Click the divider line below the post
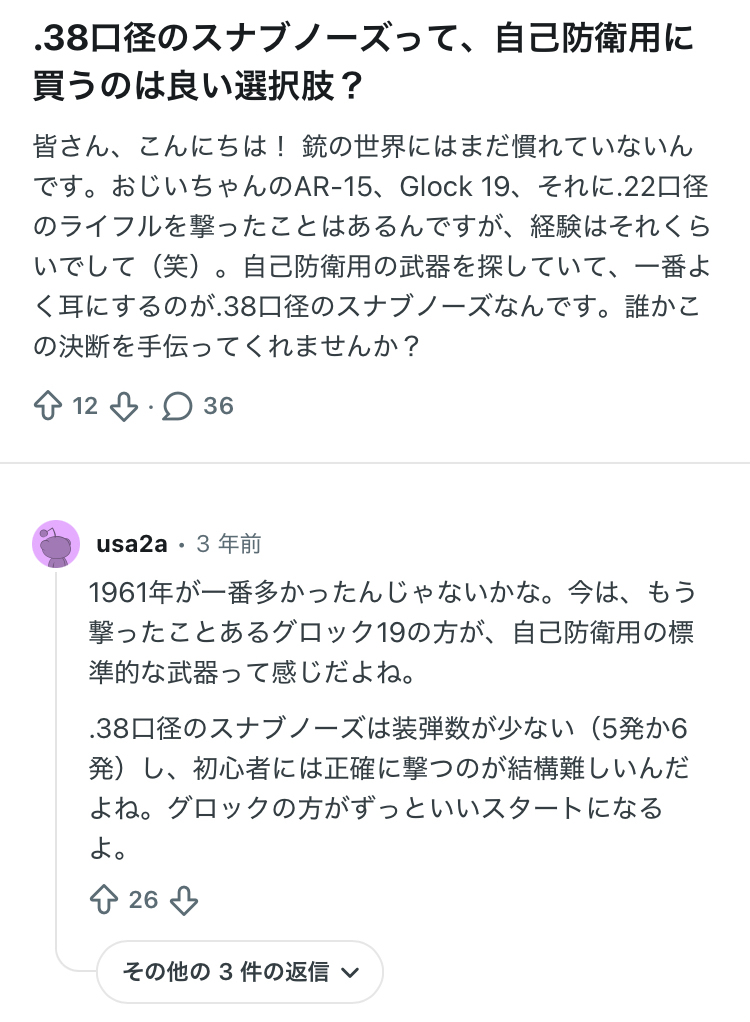Screen dimensions: 750x1022 pyautogui.click(x=375, y=463)
